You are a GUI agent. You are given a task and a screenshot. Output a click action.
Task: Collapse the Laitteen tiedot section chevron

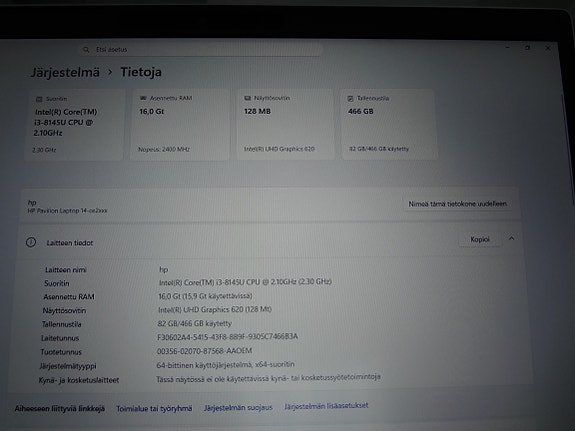512,238
